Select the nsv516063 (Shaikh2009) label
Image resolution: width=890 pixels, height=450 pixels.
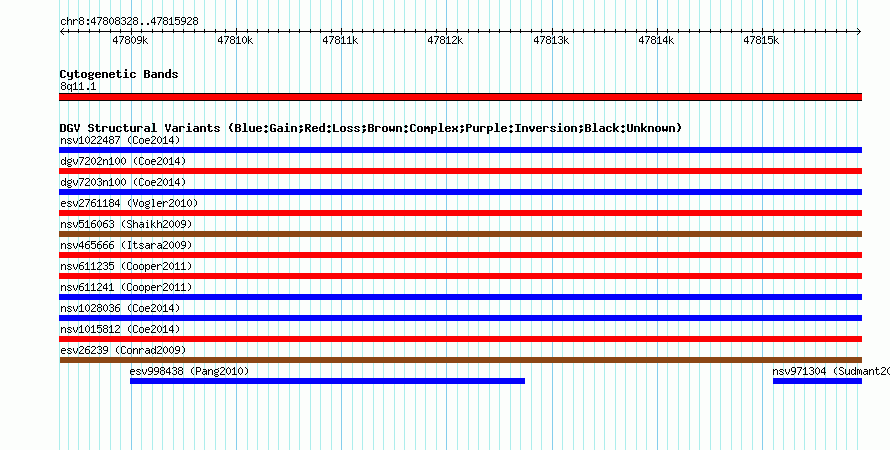tap(126, 224)
